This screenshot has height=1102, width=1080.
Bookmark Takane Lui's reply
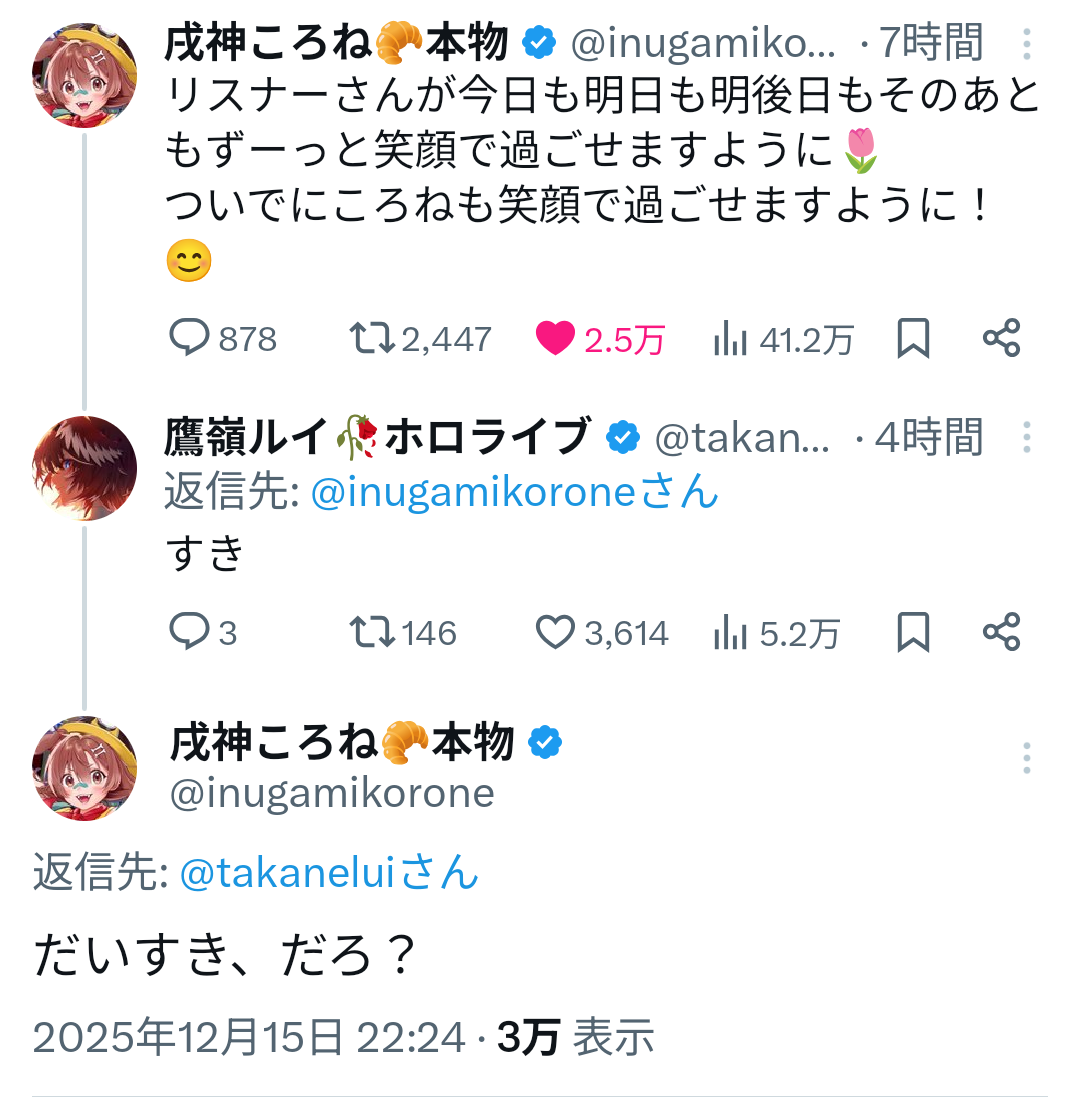(x=913, y=632)
